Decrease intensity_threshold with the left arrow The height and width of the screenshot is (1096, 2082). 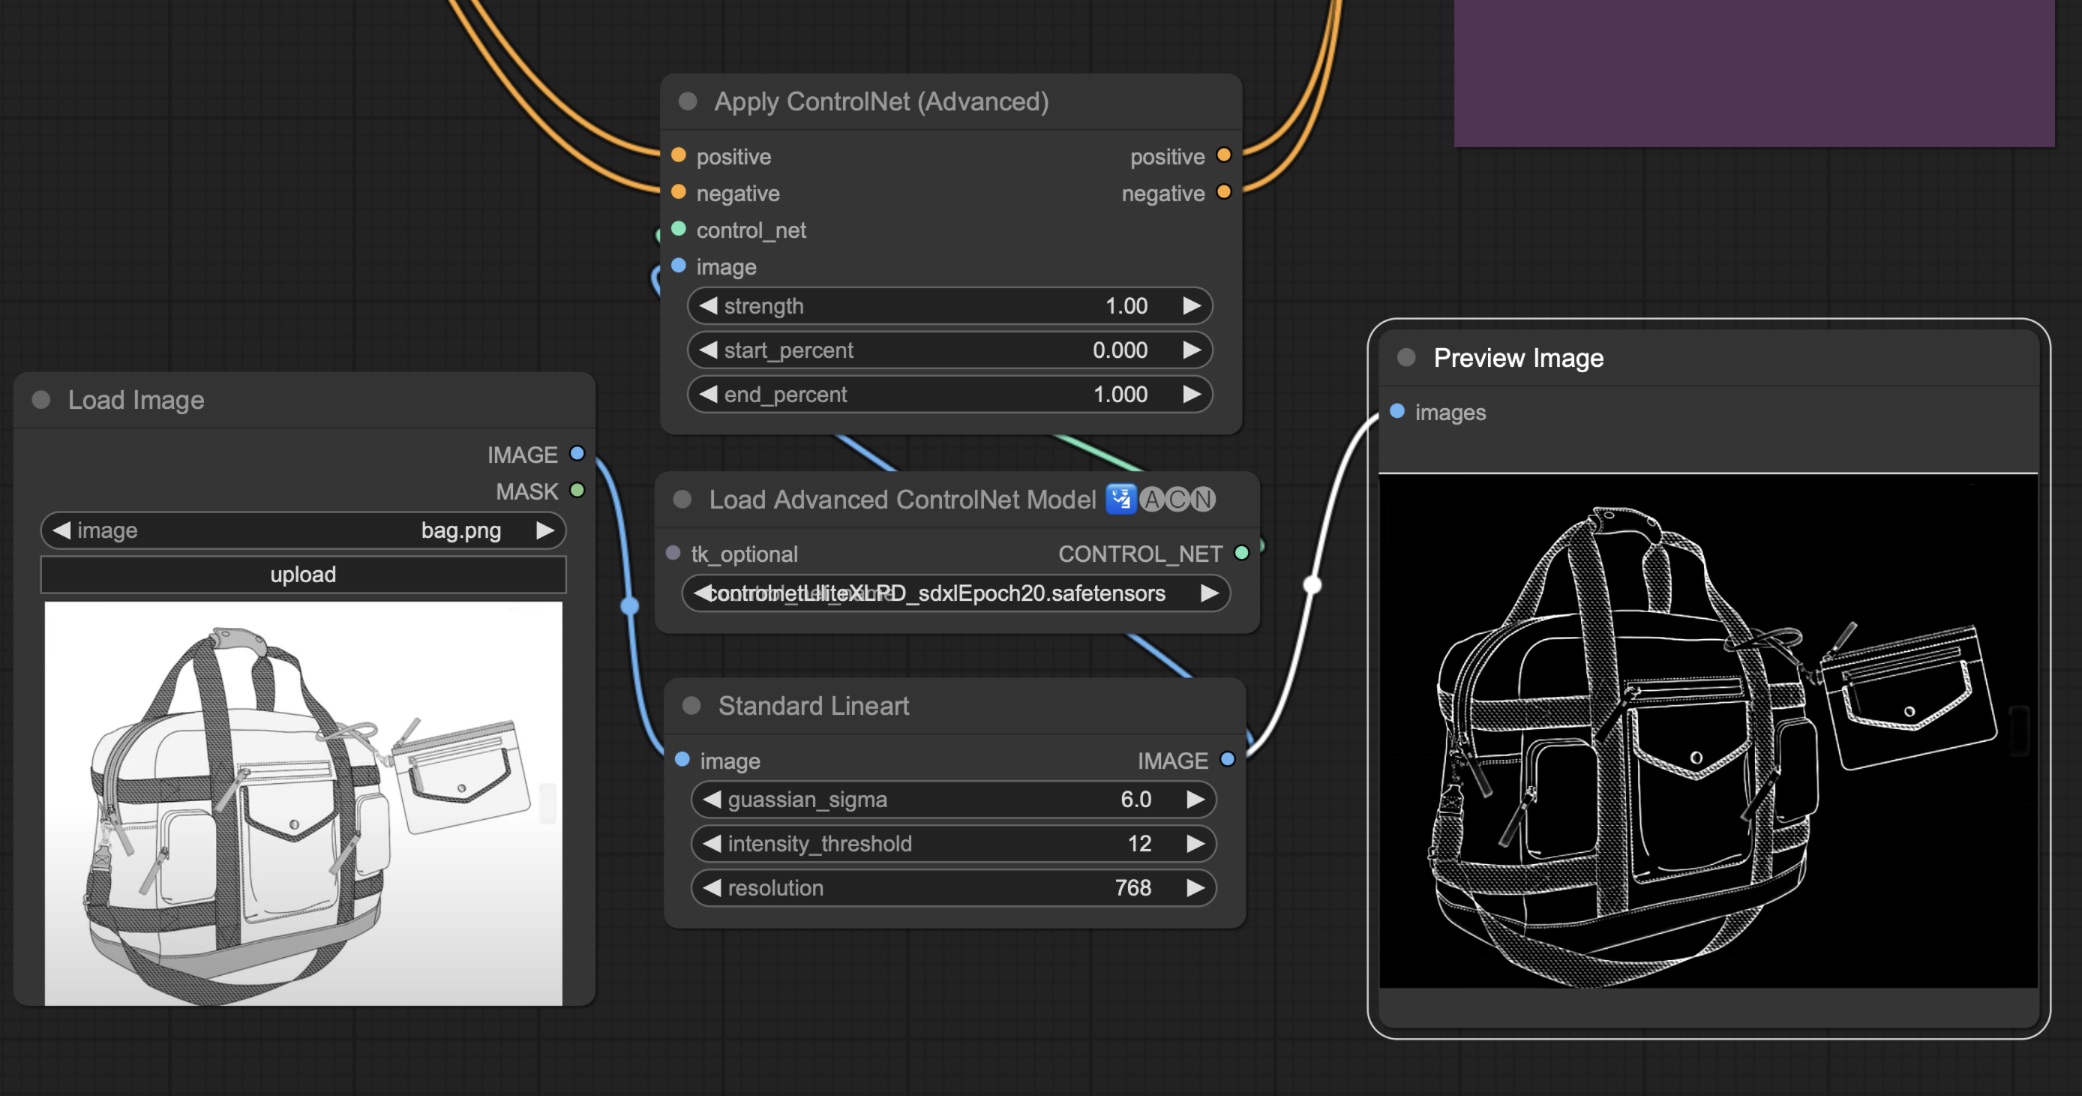[712, 843]
